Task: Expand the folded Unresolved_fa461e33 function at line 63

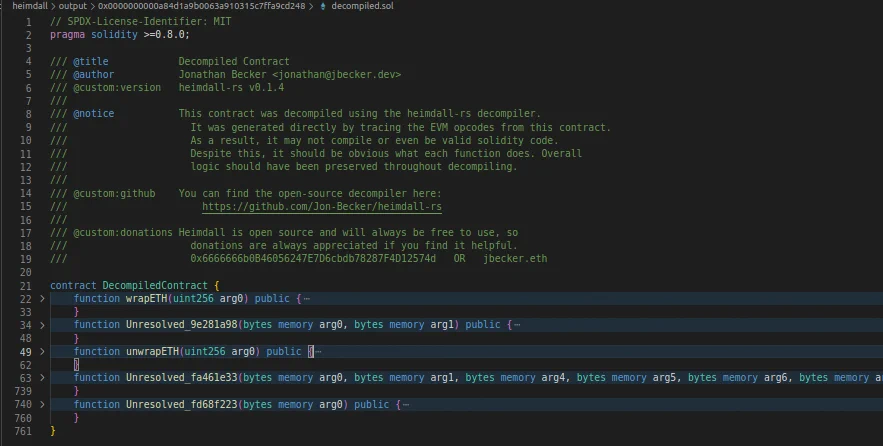Action: (42, 377)
